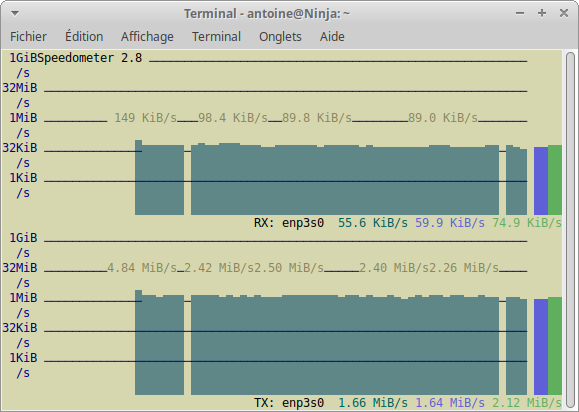Maximize the Terminal window
Image resolution: width=579 pixels, height=412 pixels.
542,13
